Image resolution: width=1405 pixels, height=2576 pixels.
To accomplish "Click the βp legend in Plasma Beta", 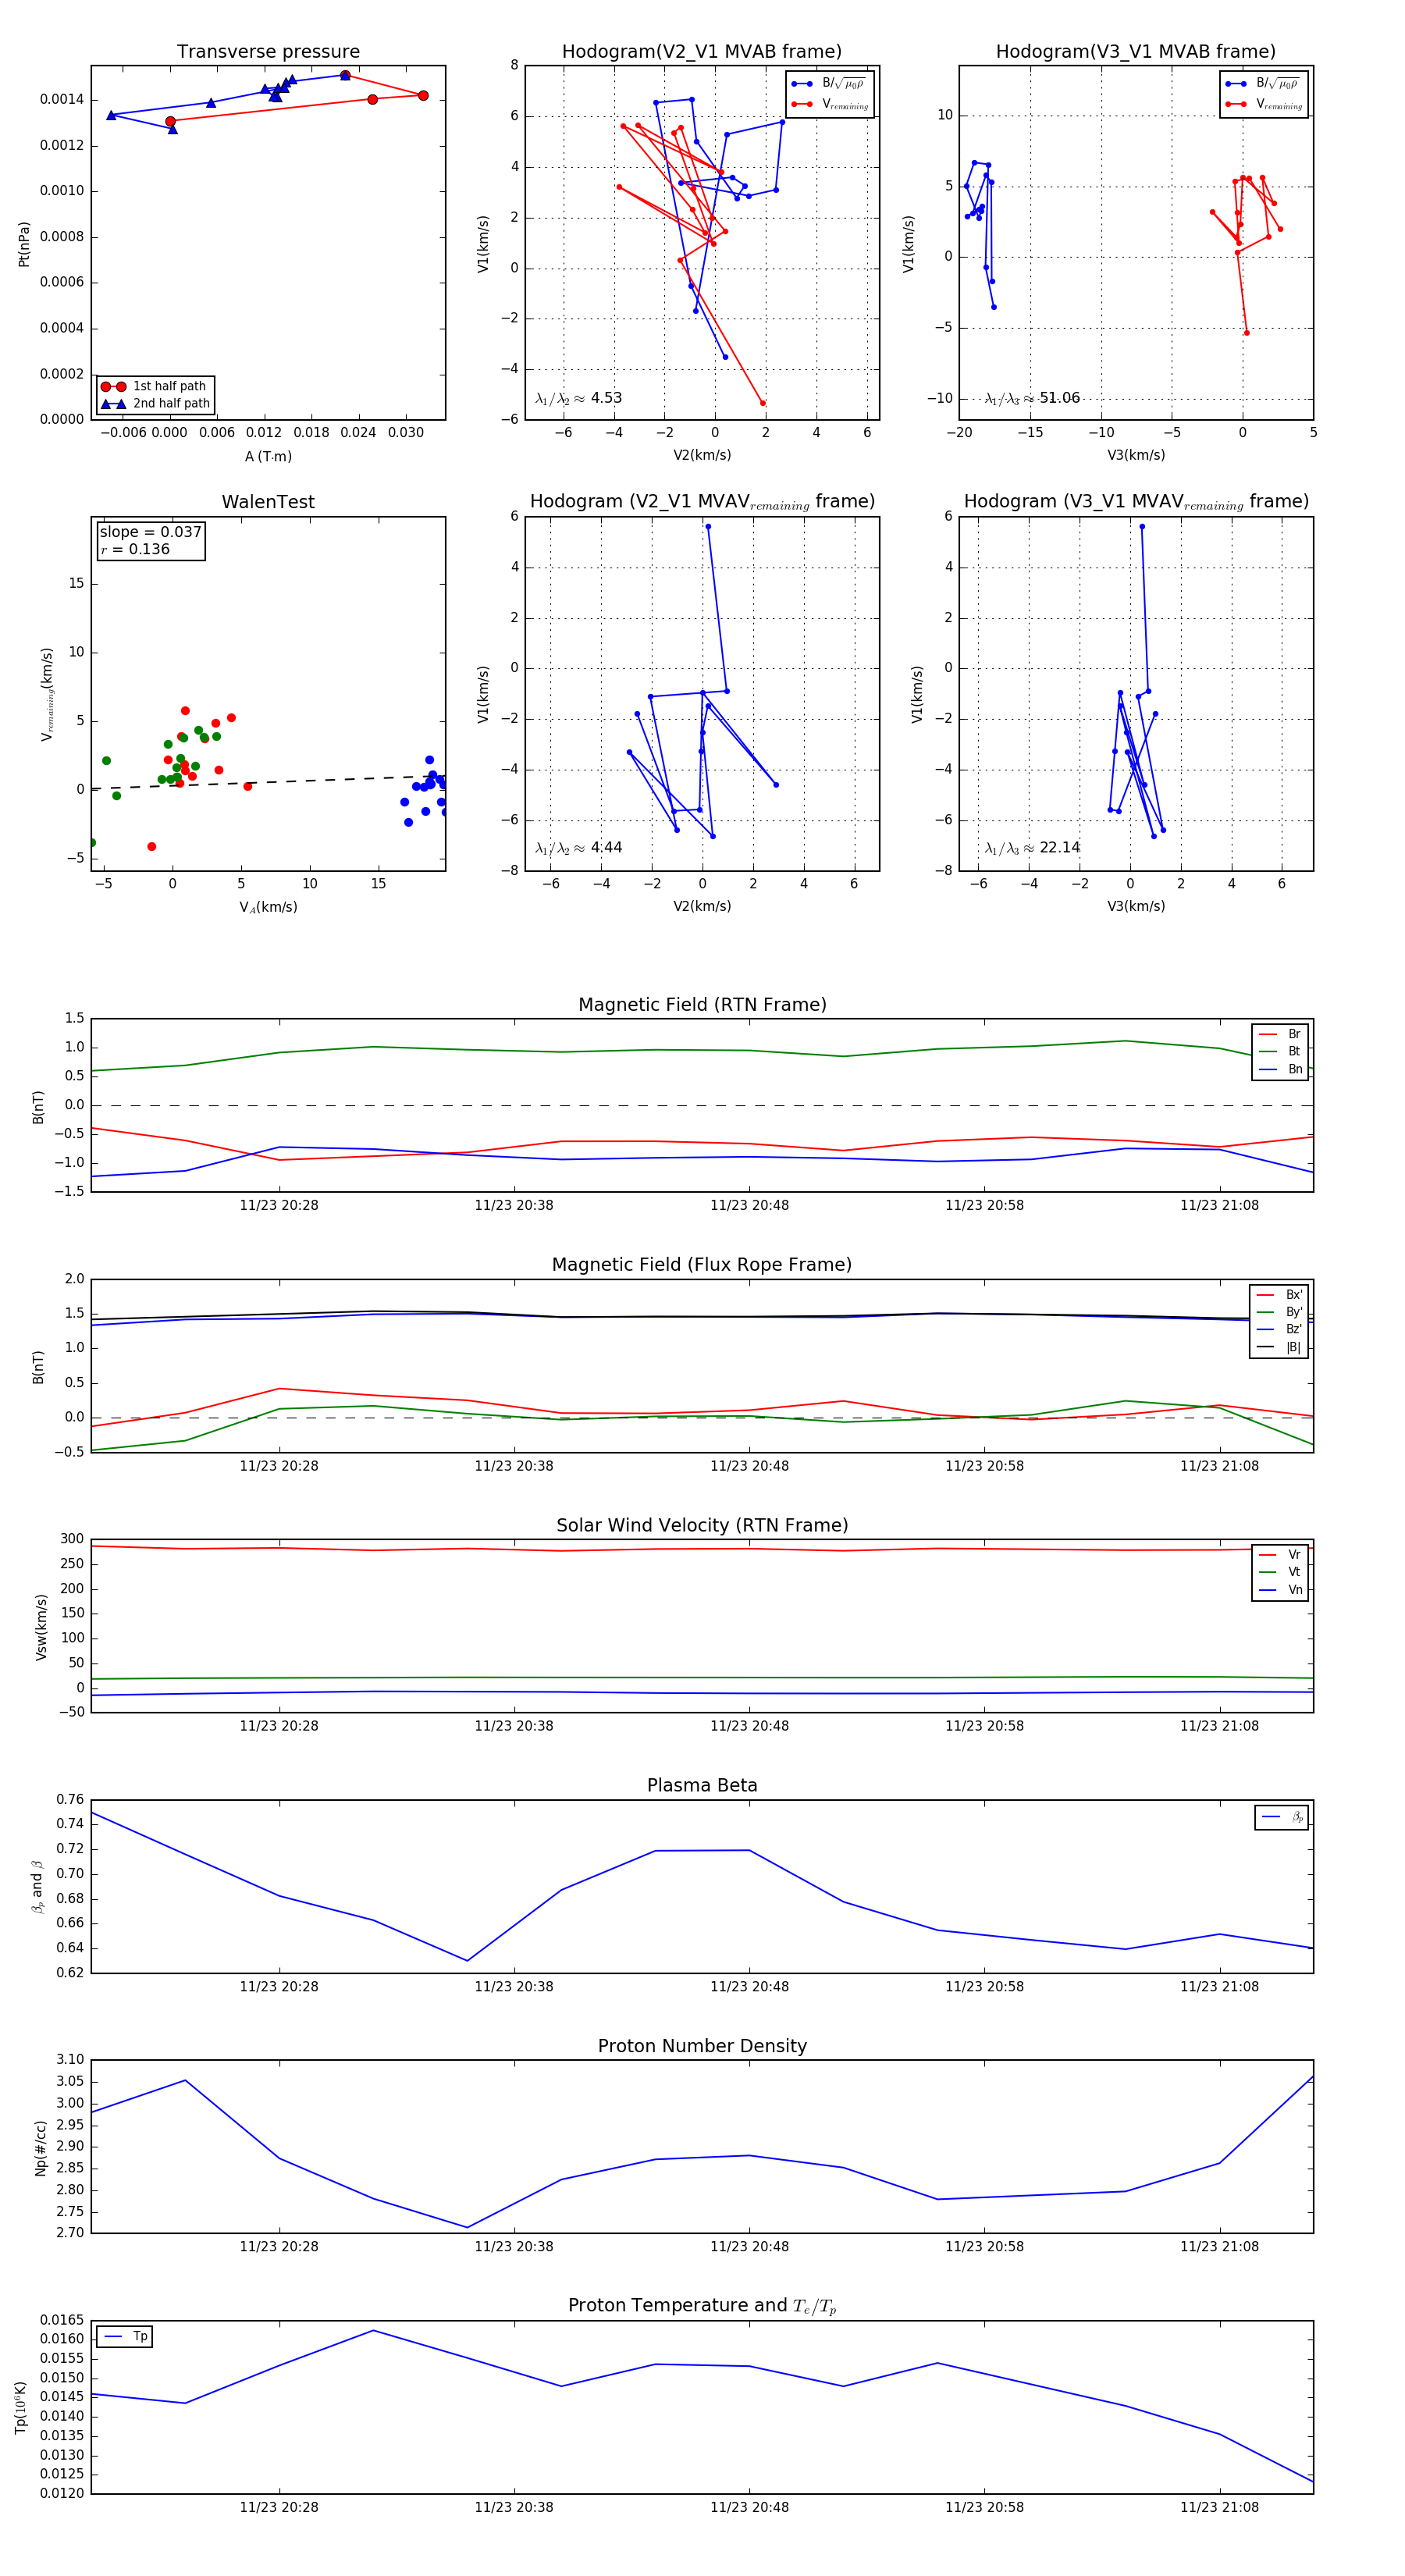I will pyautogui.click(x=1282, y=1817).
